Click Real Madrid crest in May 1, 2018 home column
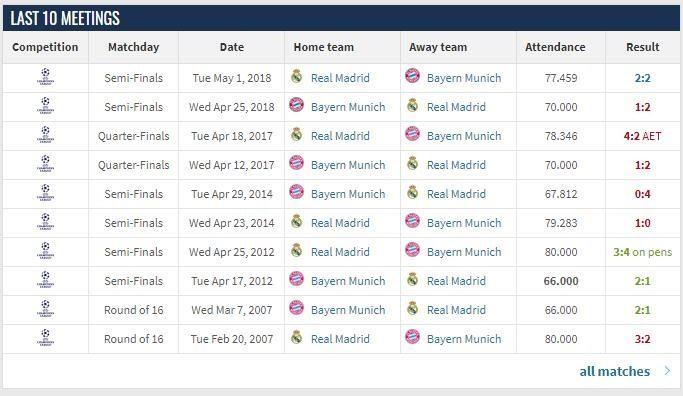Image resolution: width=683 pixels, height=396 pixels. (297, 77)
